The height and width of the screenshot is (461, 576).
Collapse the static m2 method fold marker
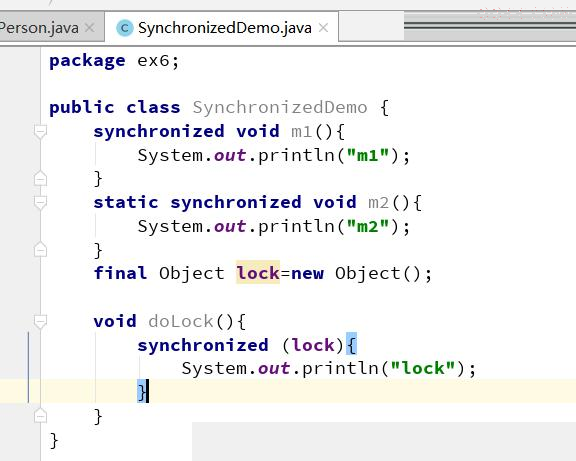[40, 202]
